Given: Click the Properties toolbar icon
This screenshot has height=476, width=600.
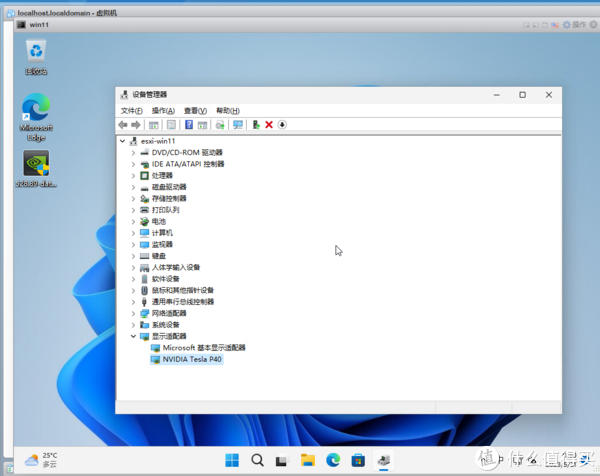Looking at the screenshot, I should (171, 125).
